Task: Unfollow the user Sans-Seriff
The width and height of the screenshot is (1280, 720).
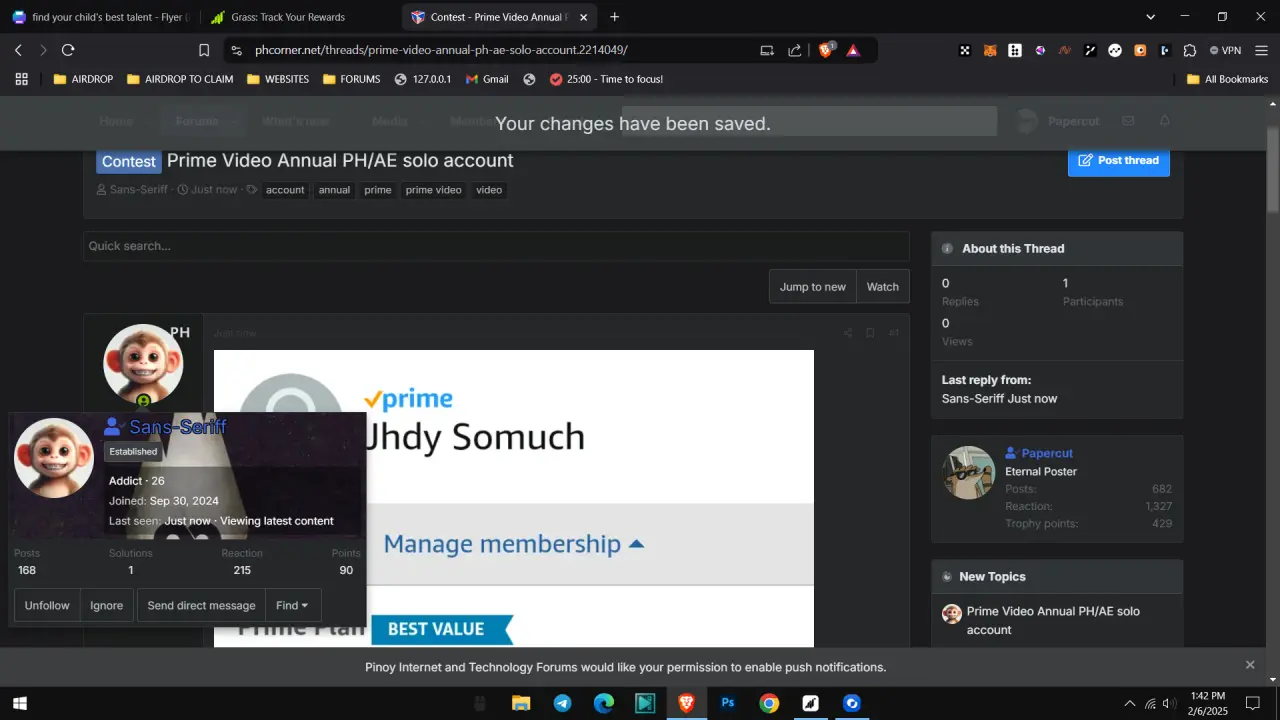Action: [x=47, y=605]
